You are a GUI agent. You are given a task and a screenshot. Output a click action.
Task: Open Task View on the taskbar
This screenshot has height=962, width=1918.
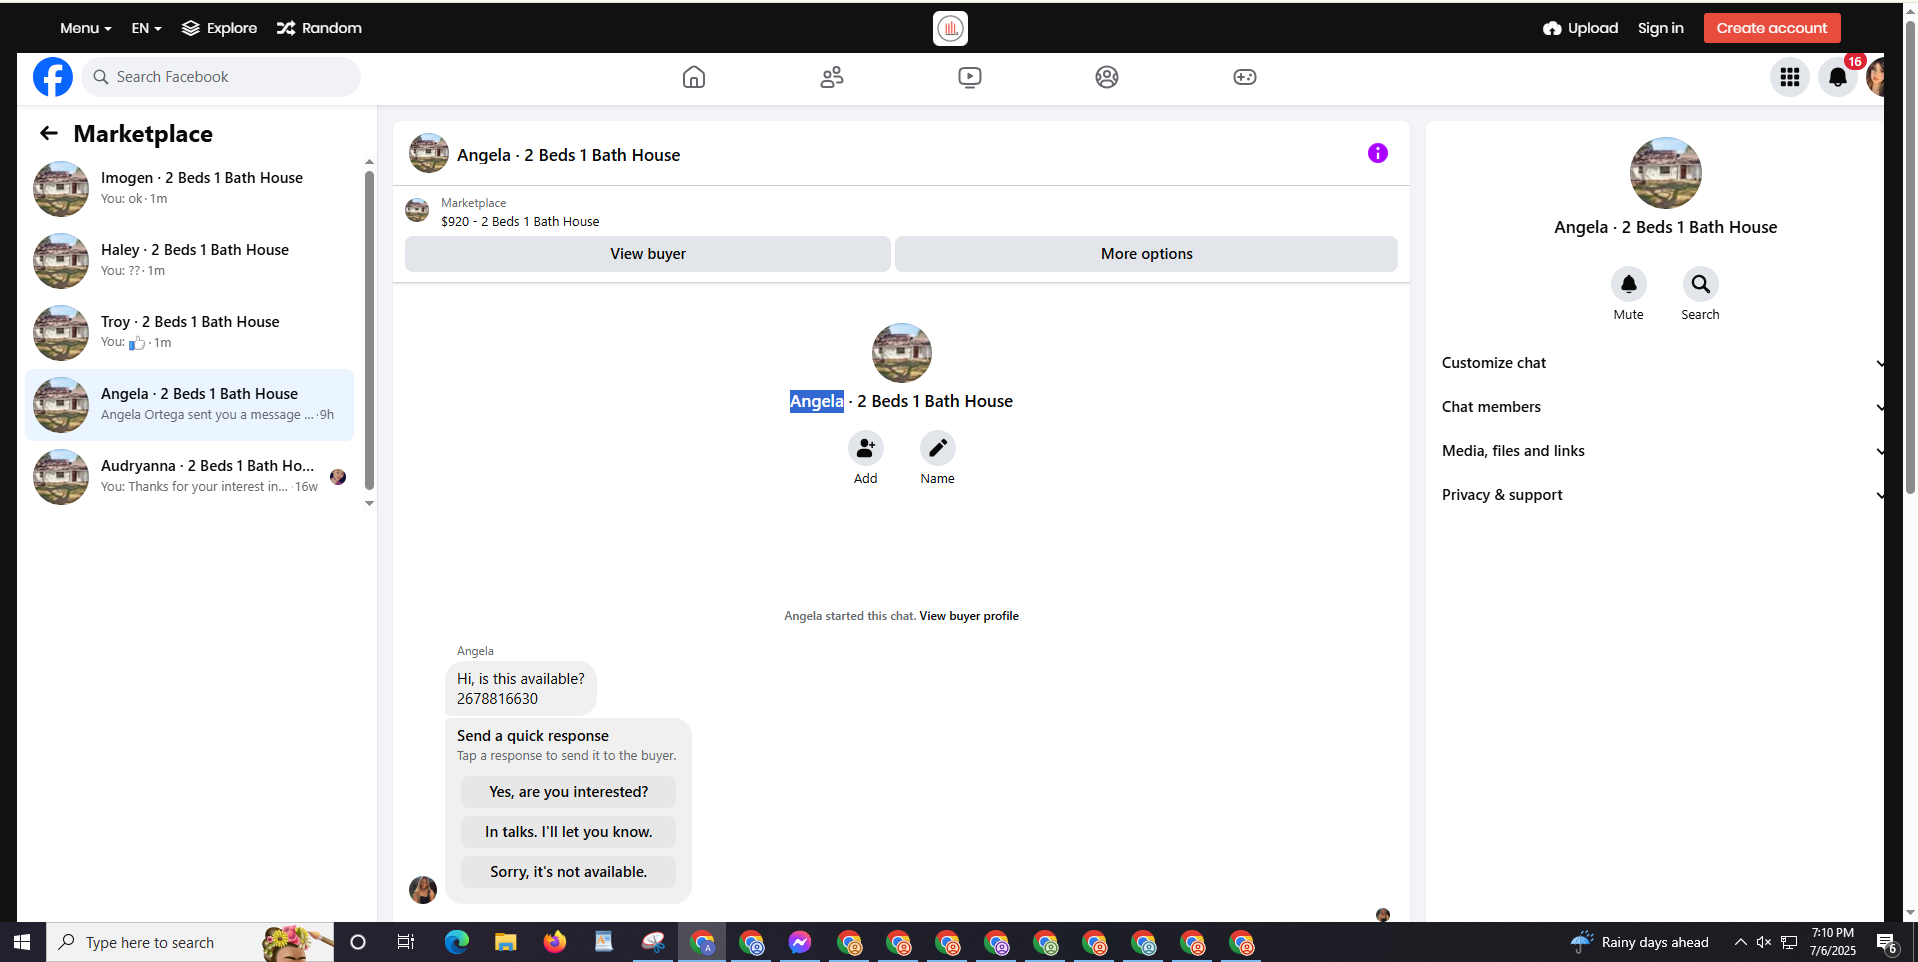point(406,942)
